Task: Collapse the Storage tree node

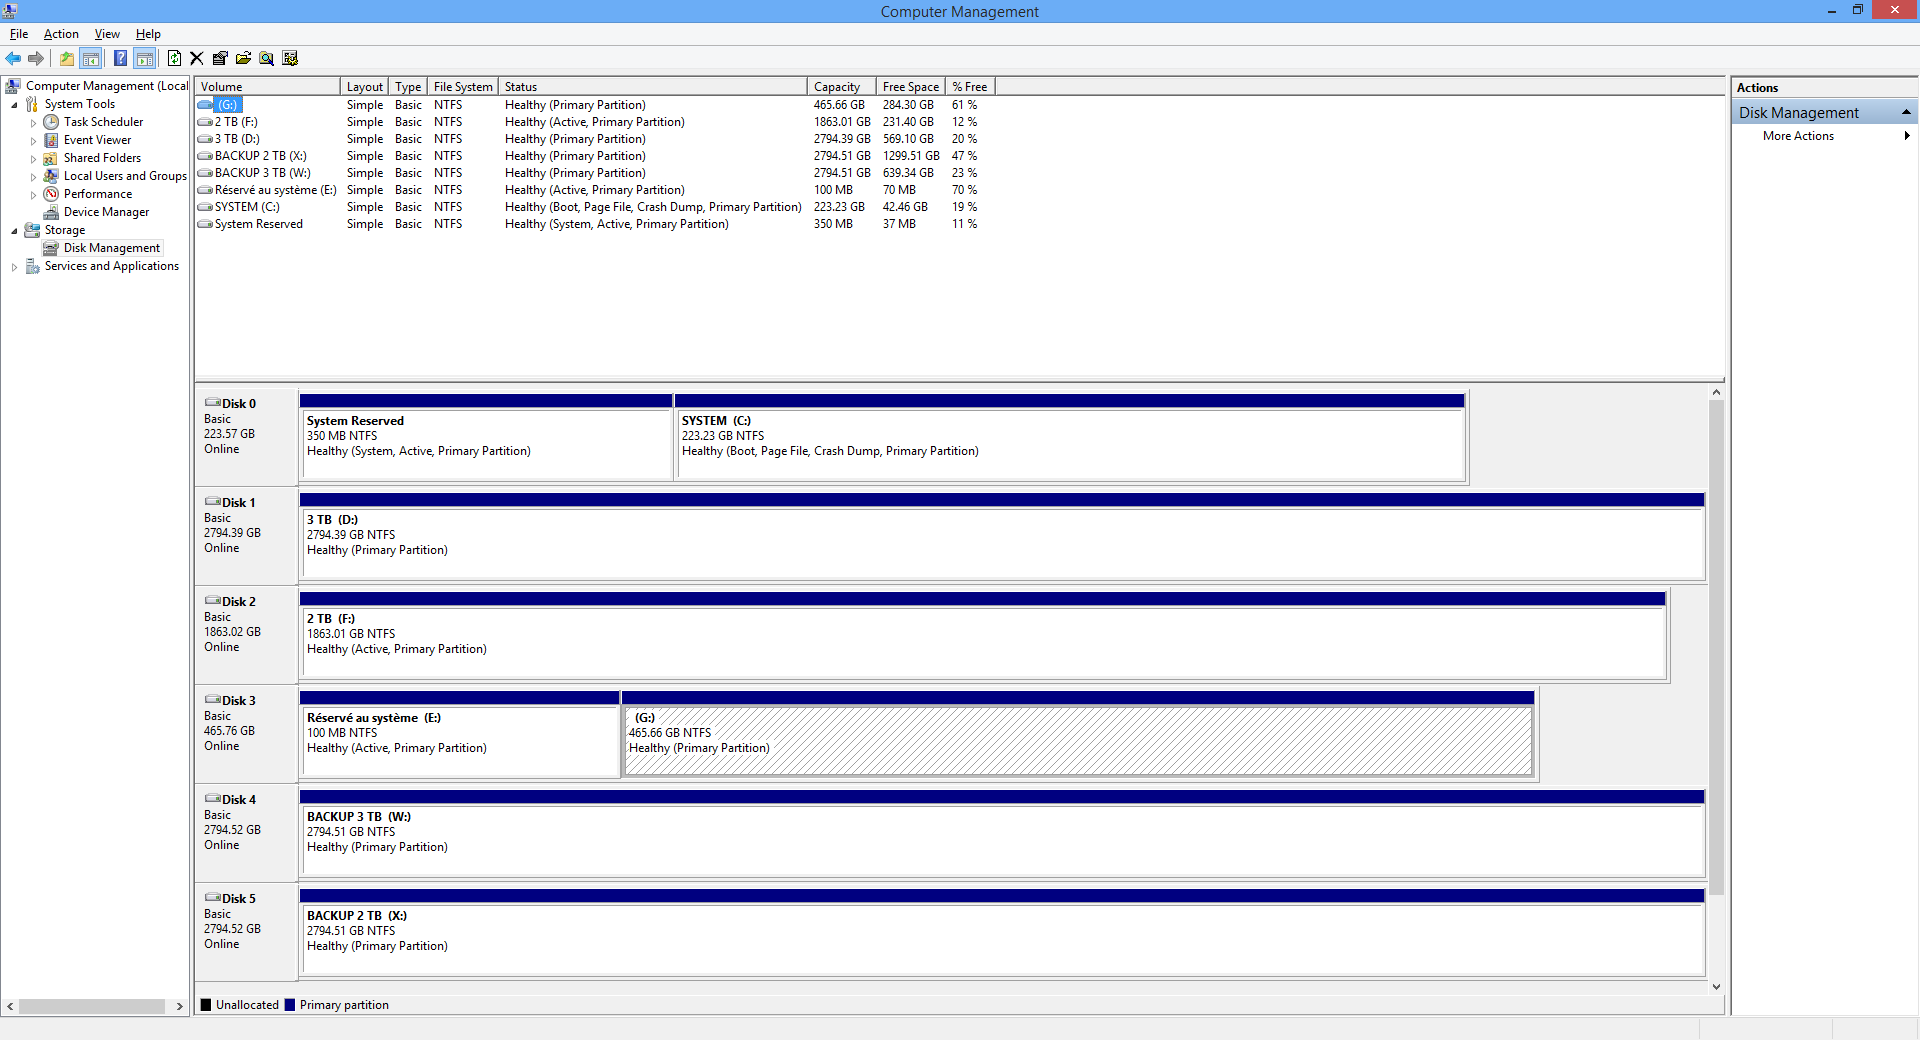Action: [x=14, y=231]
